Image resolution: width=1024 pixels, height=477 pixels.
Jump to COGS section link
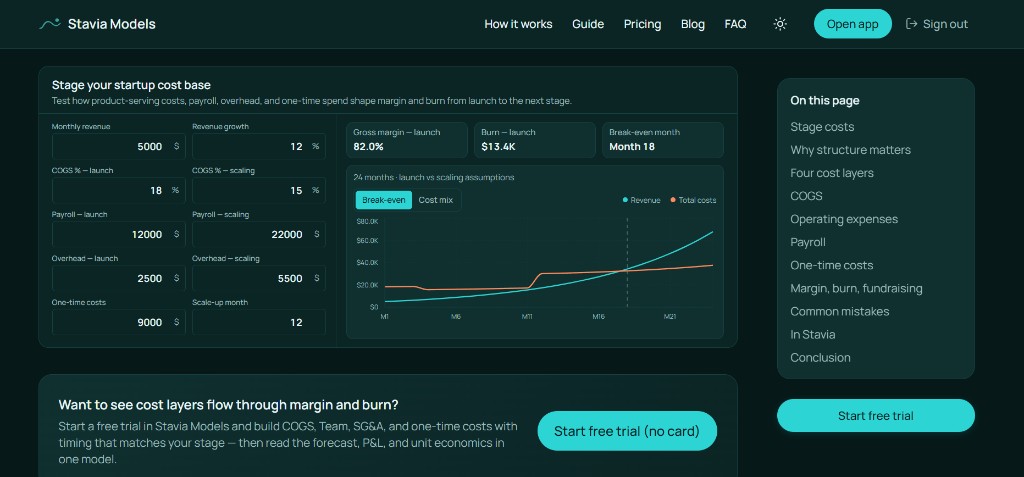tap(806, 196)
